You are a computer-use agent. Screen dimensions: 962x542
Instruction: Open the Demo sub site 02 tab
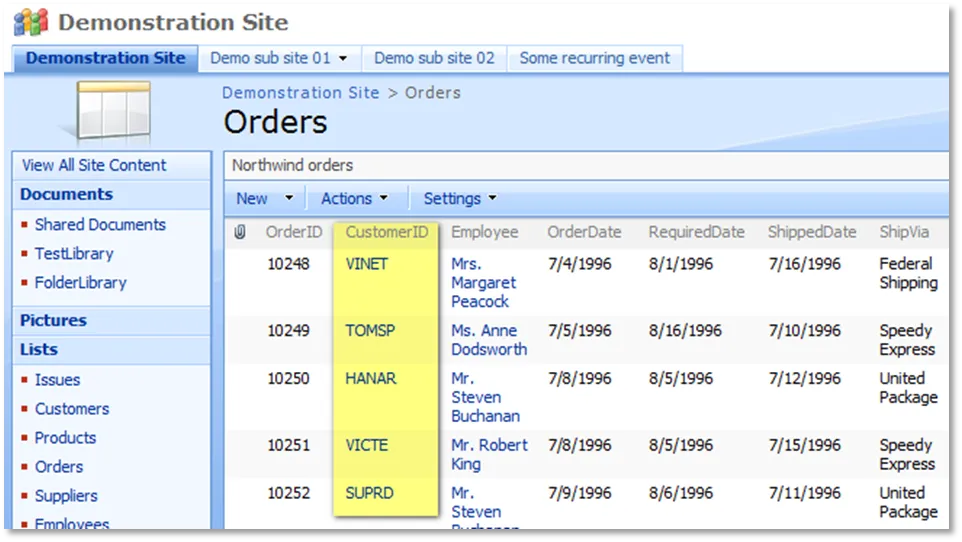[434, 58]
